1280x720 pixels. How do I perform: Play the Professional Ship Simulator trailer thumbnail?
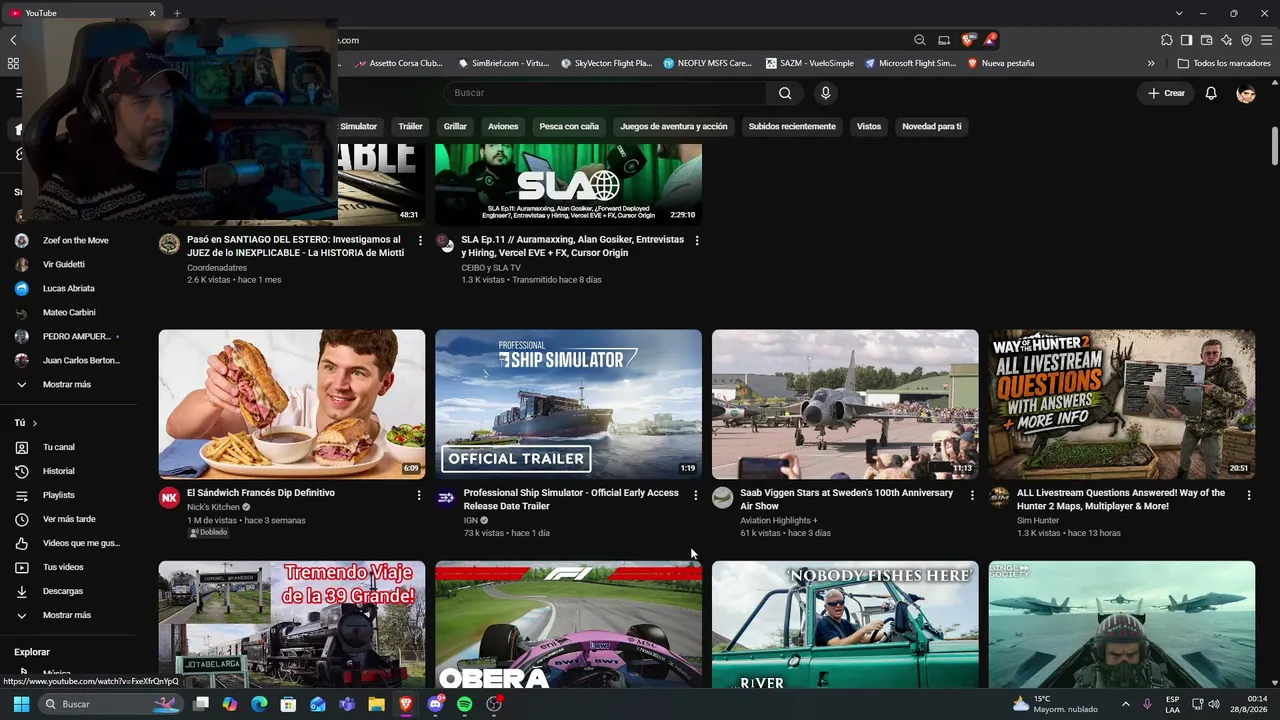[568, 404]
